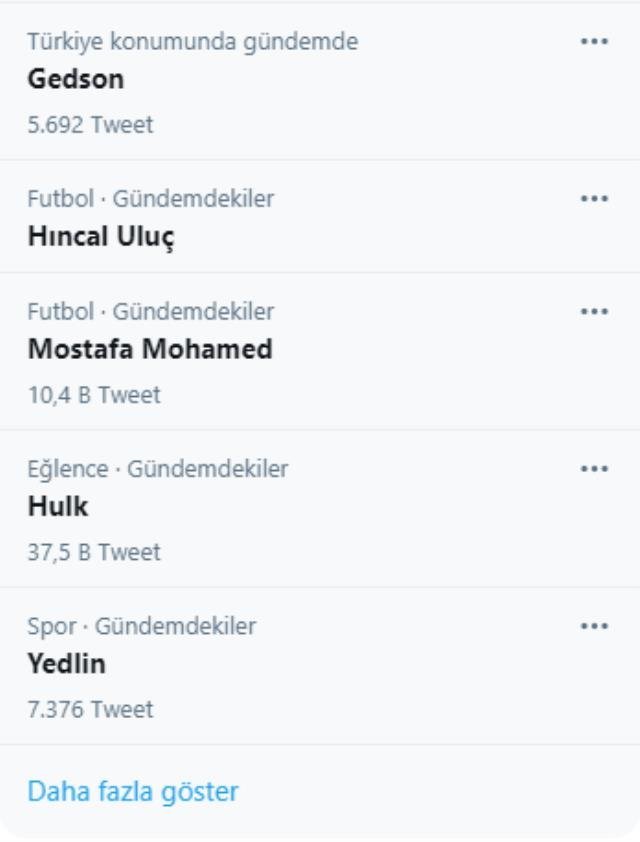Open the Mostafa Mohamed trending topic
Screen dimensions: 640x842
pyautogui.click(x=150, y=350)
